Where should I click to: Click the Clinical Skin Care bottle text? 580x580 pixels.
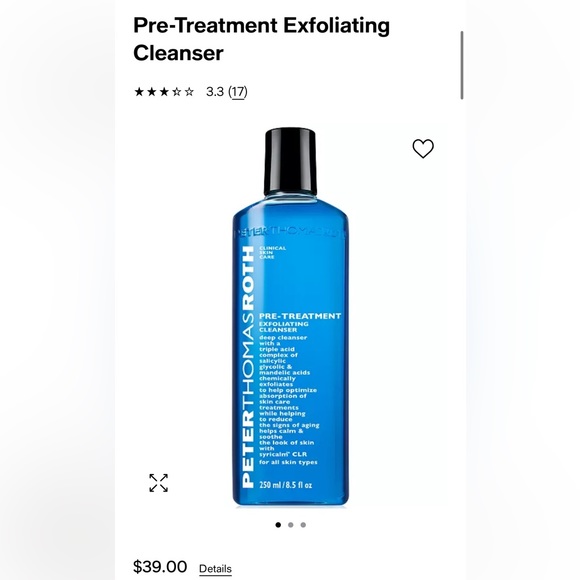[x=273, y=252]
